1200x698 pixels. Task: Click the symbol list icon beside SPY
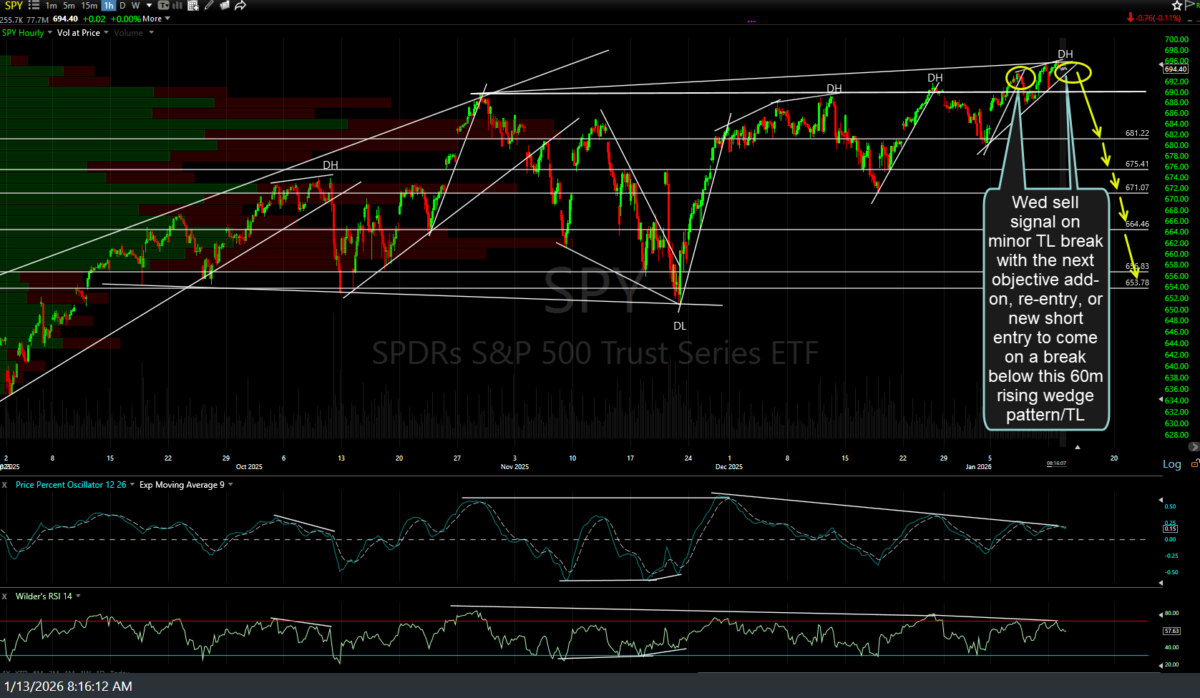(x=34, y=6)
